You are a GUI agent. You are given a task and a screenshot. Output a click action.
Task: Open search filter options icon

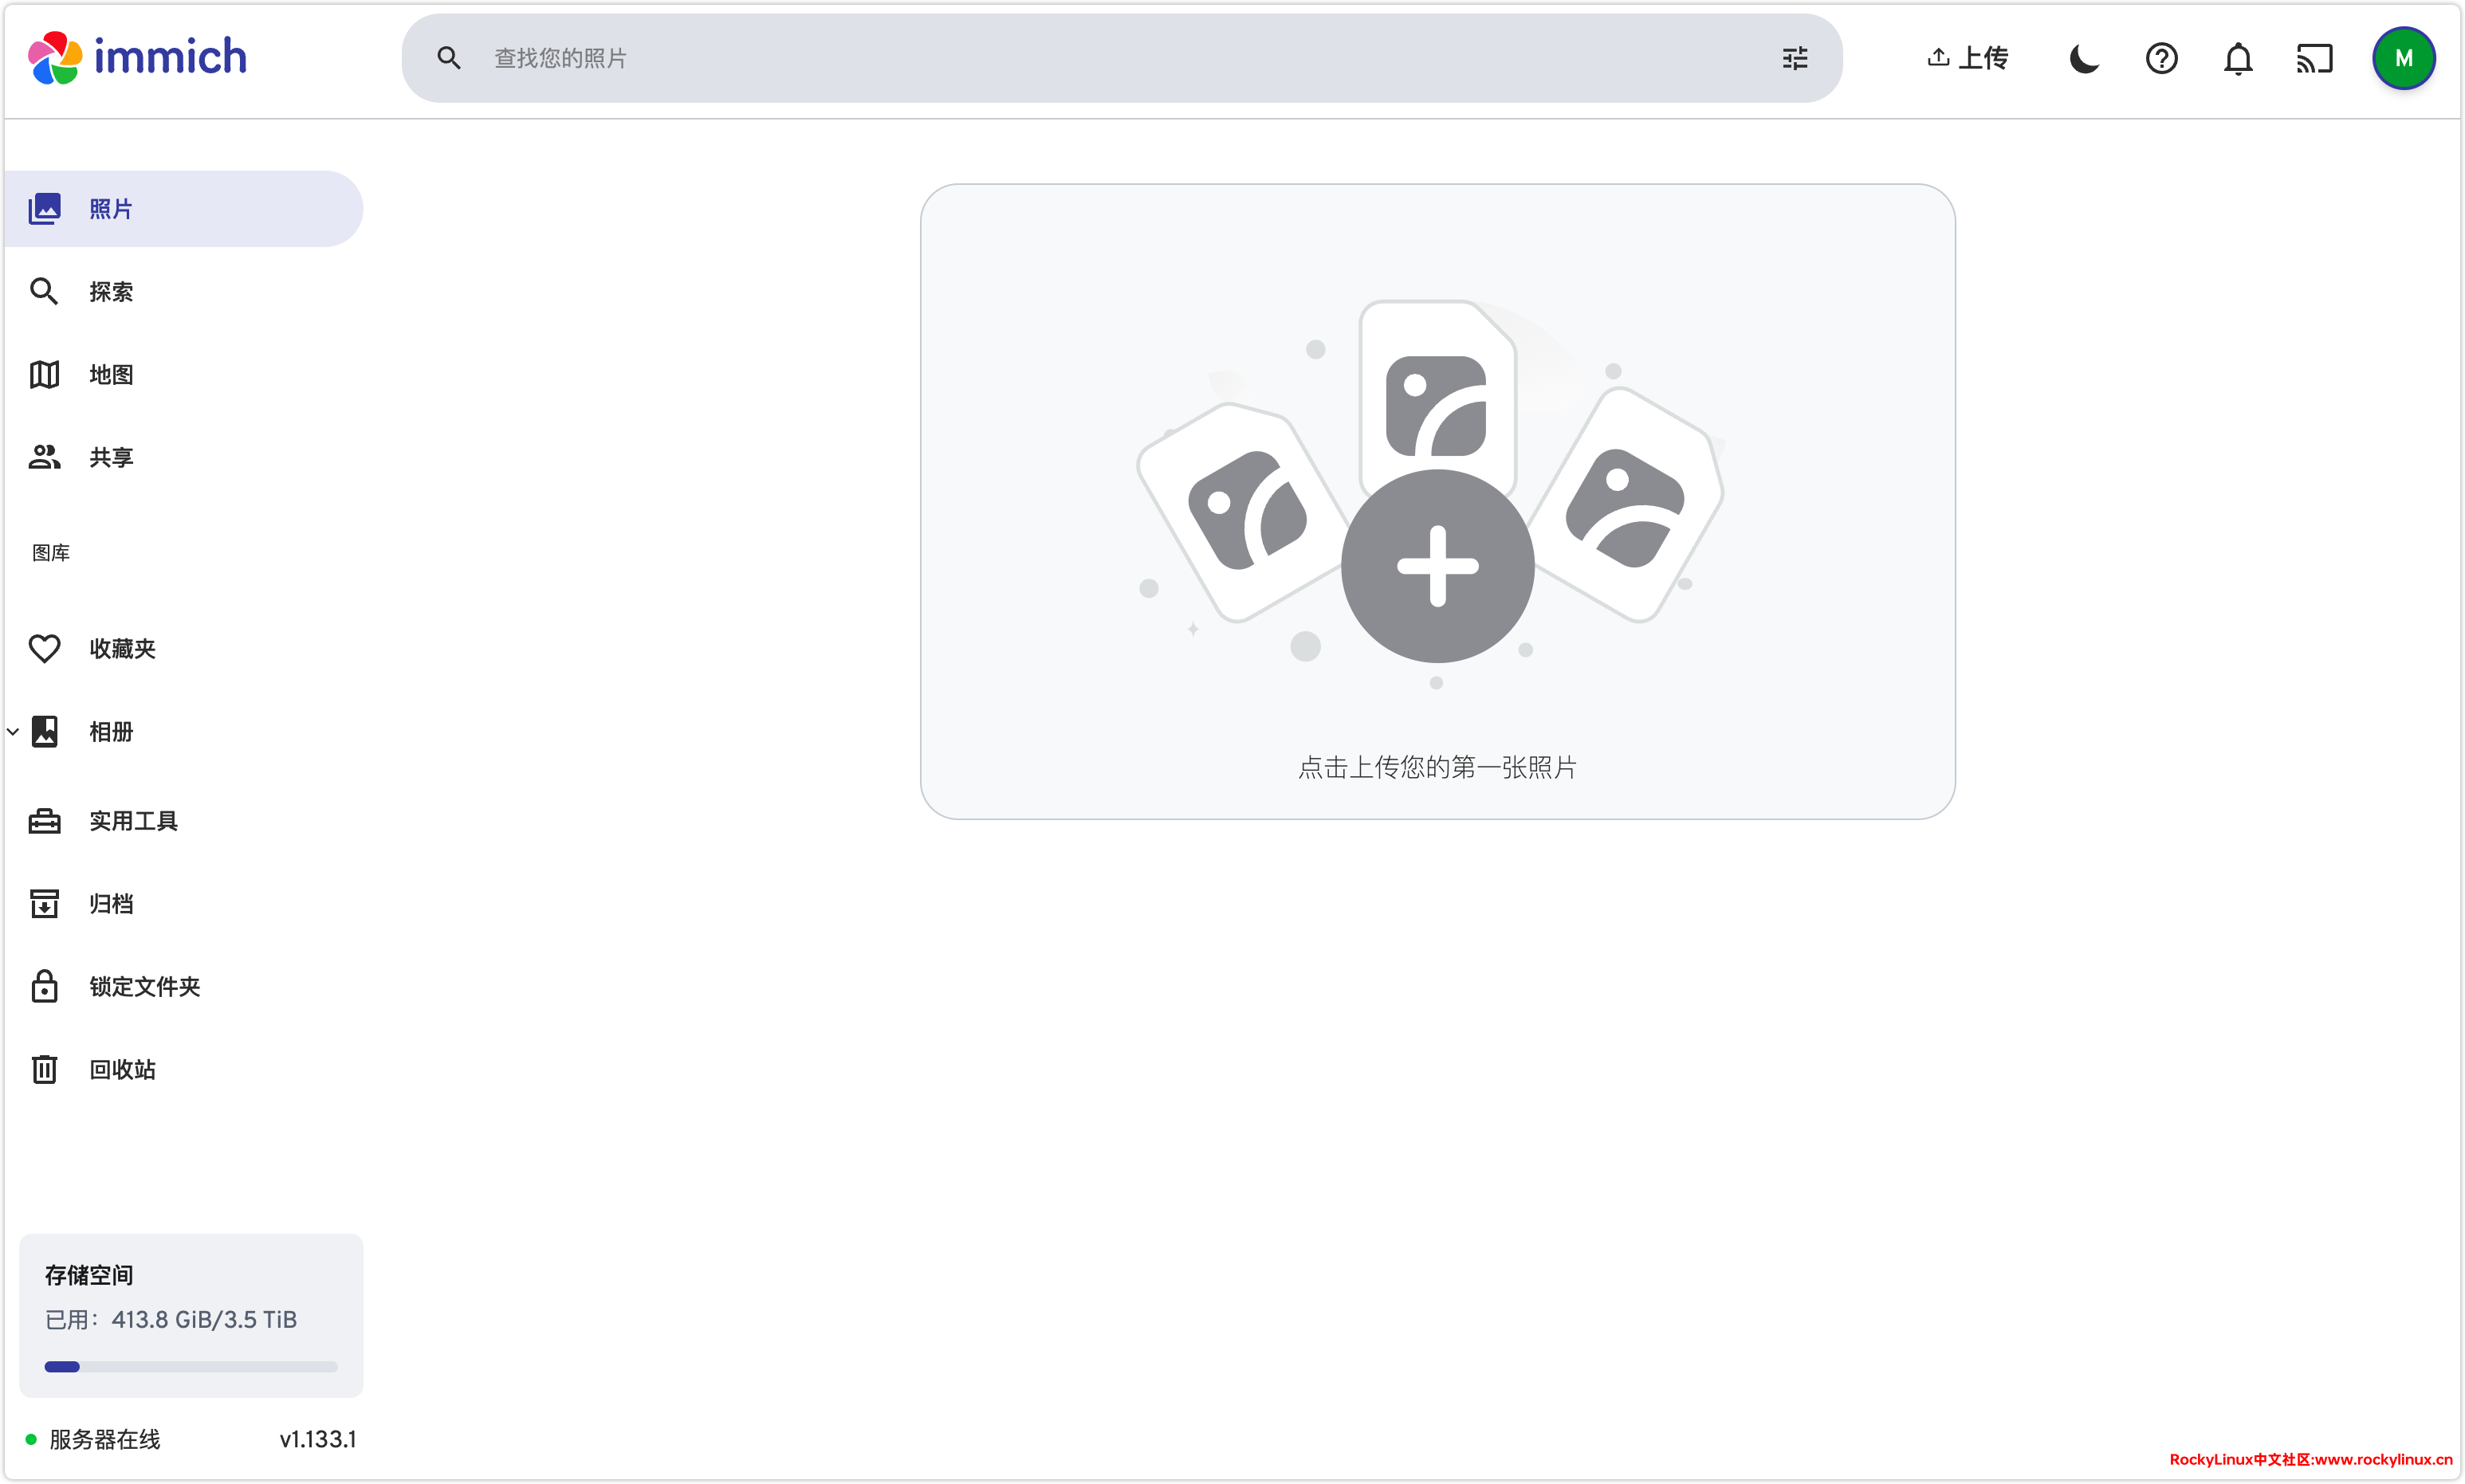tap(1794, 58)
